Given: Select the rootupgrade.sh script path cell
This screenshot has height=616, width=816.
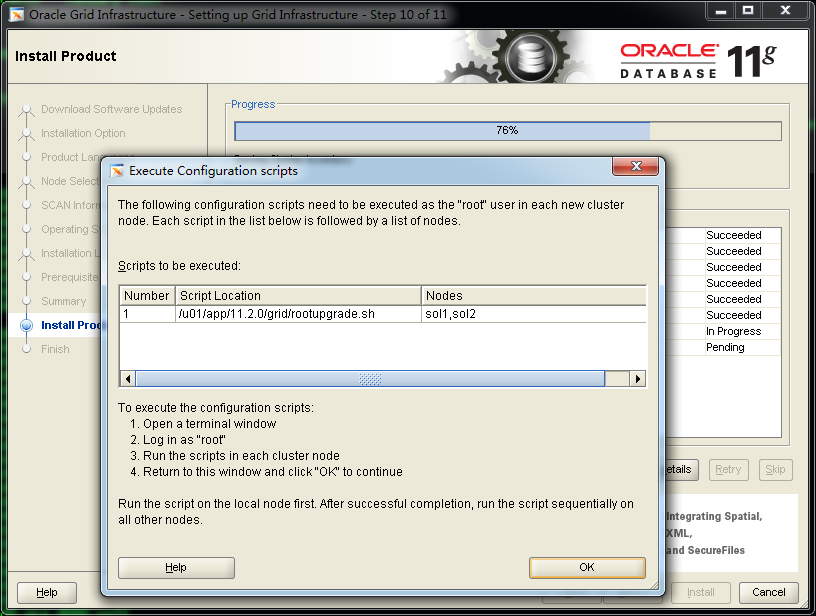Looking at the screenshot, I should pos(298,314).
